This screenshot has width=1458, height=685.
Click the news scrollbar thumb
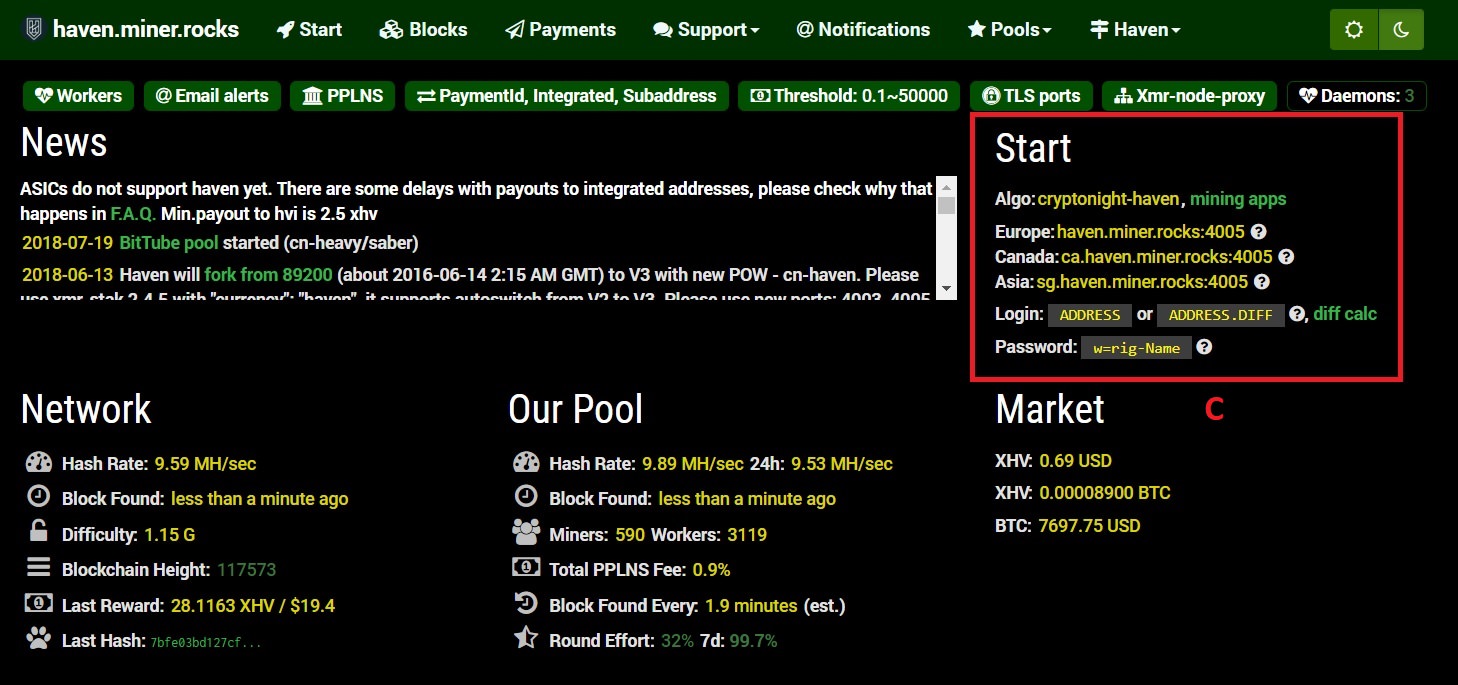point(946,206)
